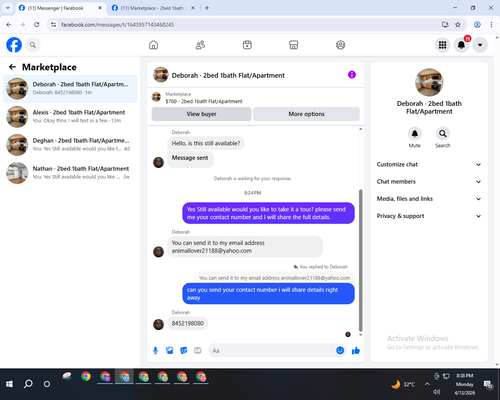The width and height of the screenshot is (500, 400).
Task: Attach a photo with the image icon
Action: point(170,350)
